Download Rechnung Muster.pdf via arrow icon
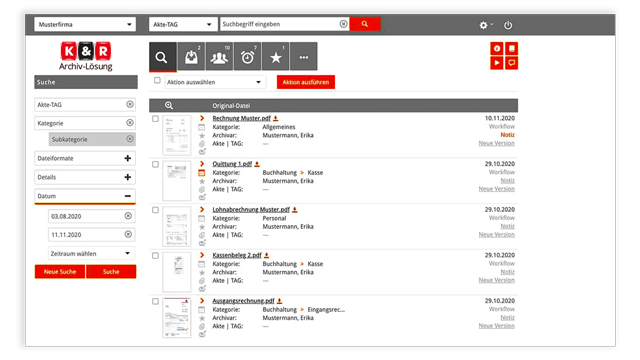Screen dimensions: 640x360 point(276,118)
